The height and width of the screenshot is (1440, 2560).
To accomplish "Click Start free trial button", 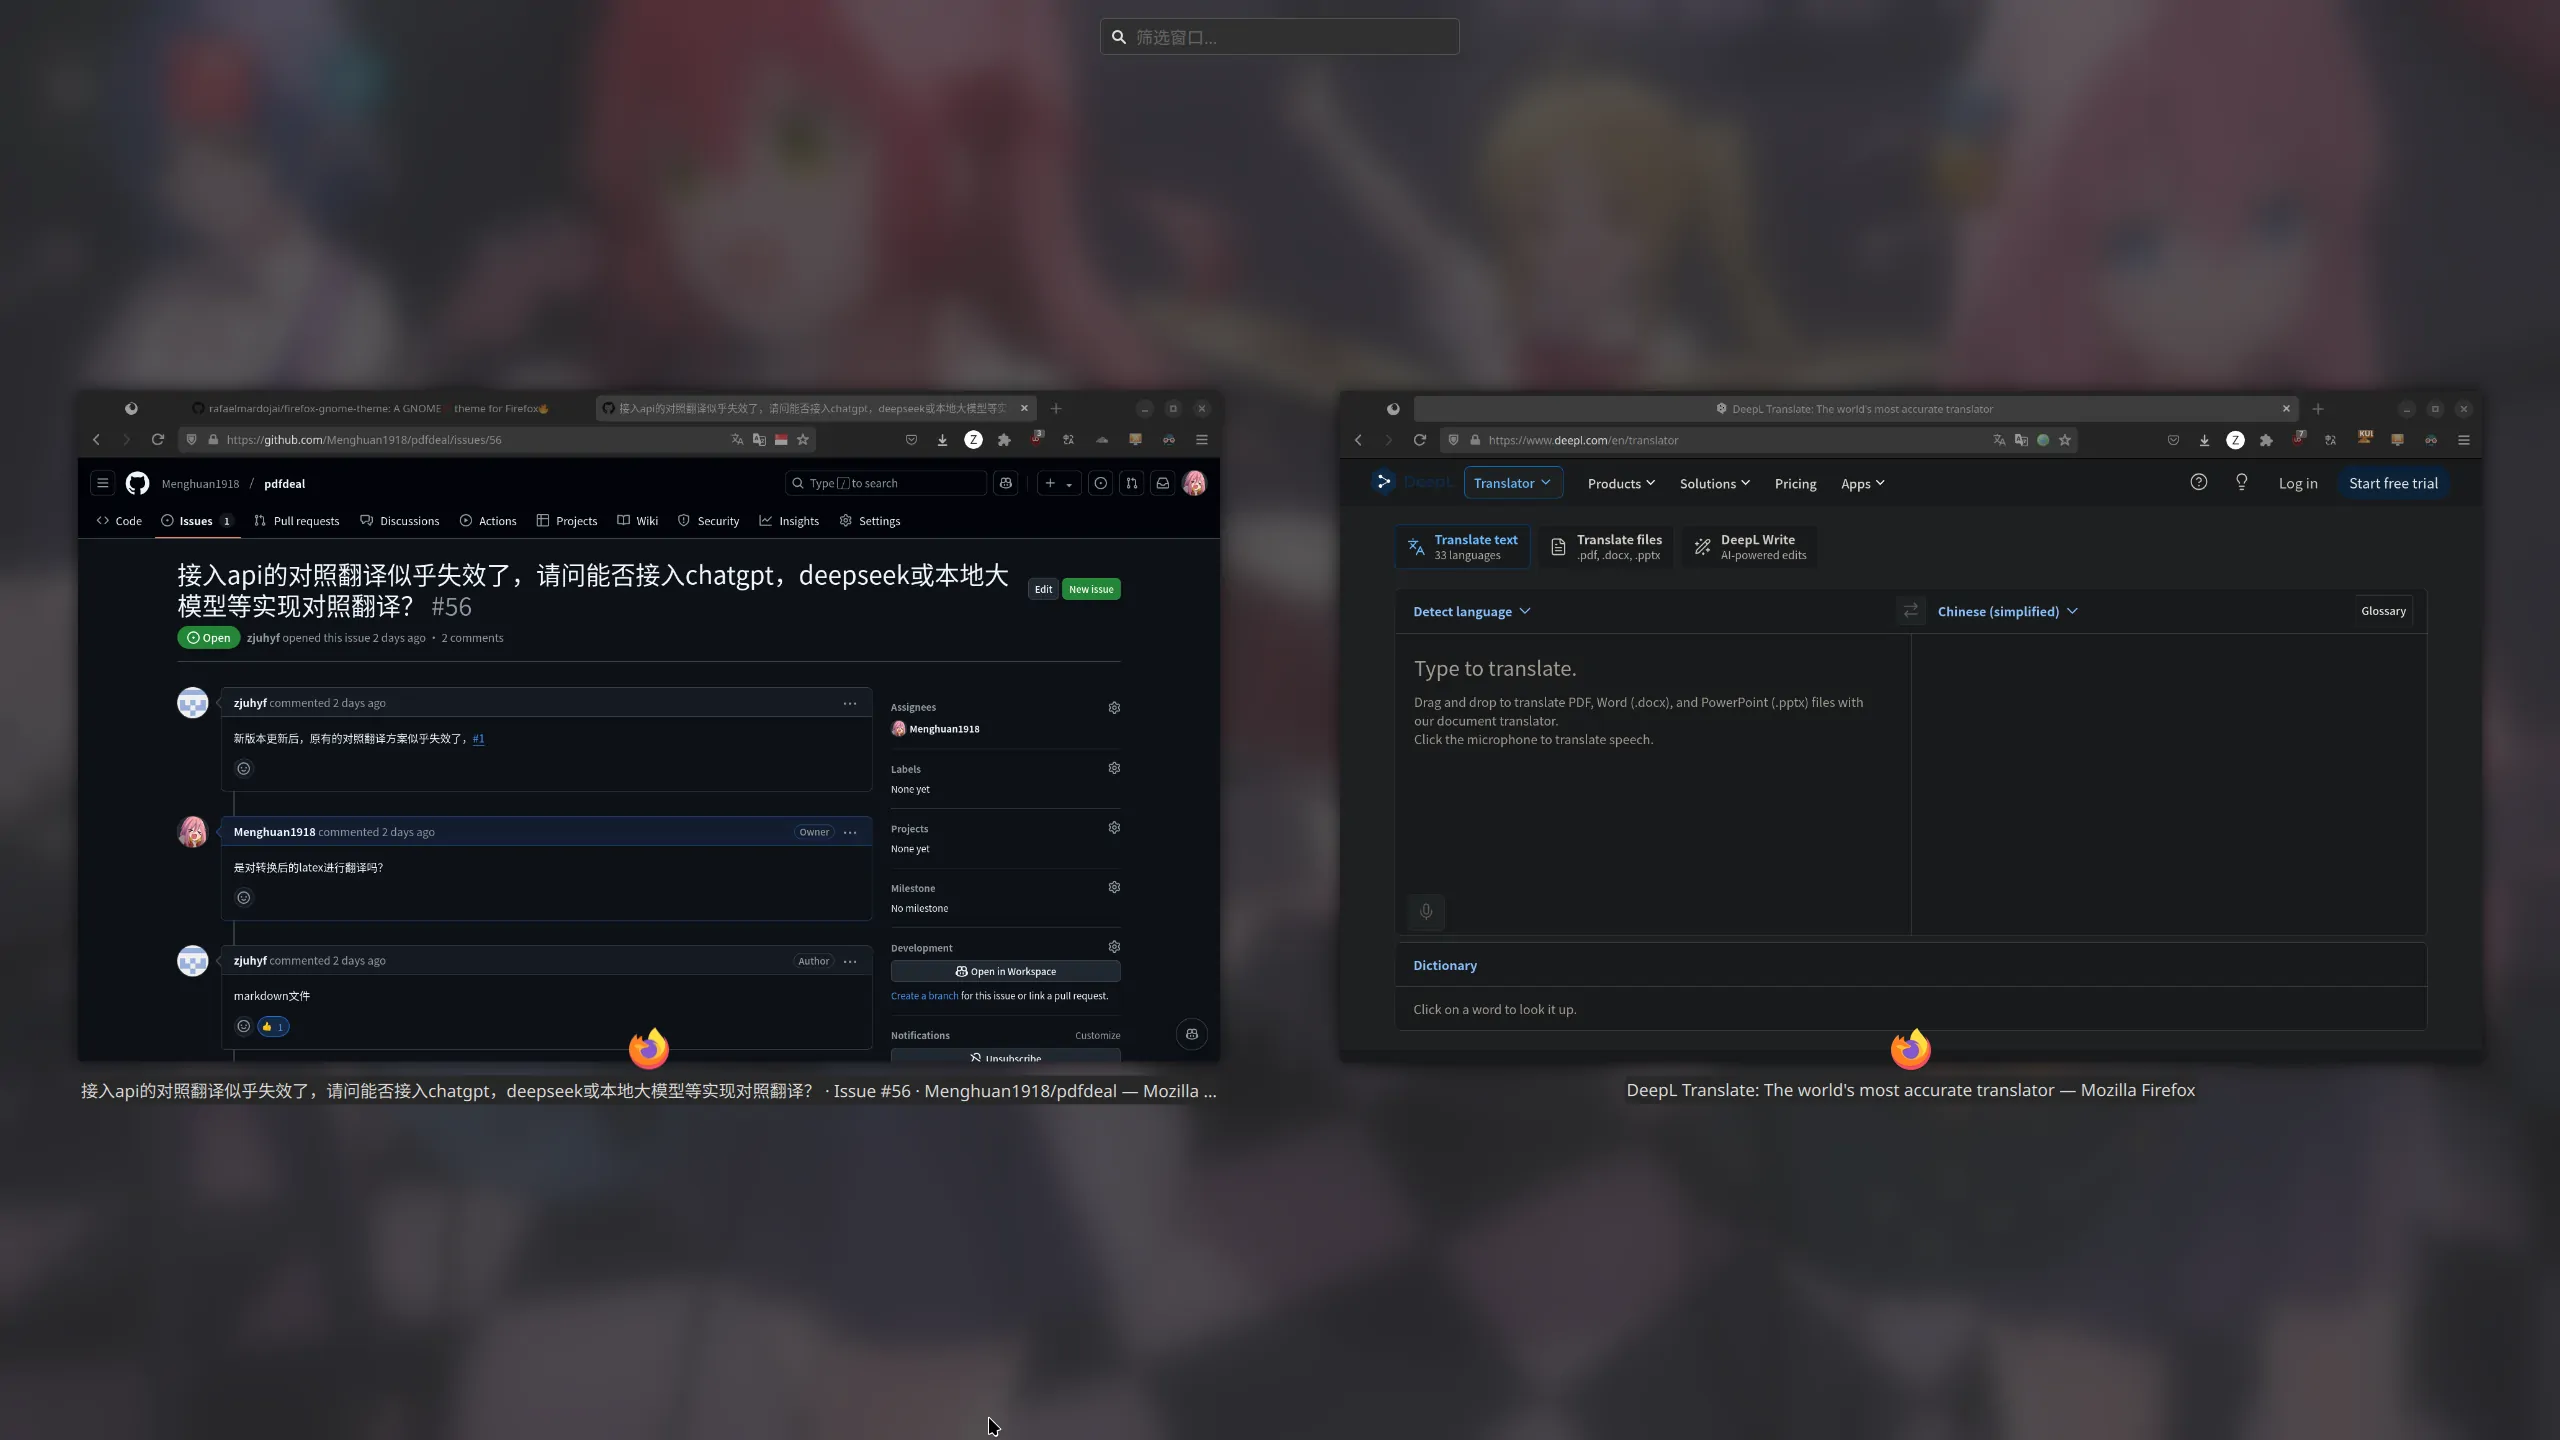I will (2393, 484).
